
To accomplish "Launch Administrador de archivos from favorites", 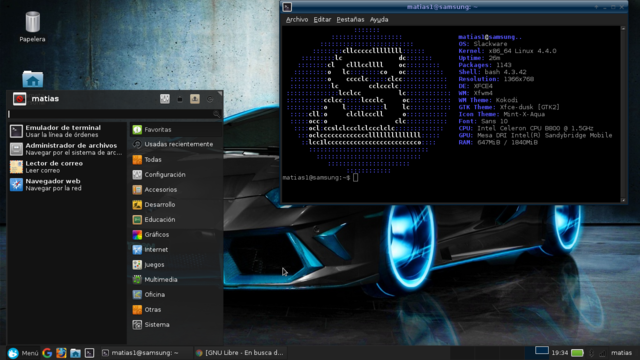I will pyautogui.click(x=67, y=149).
